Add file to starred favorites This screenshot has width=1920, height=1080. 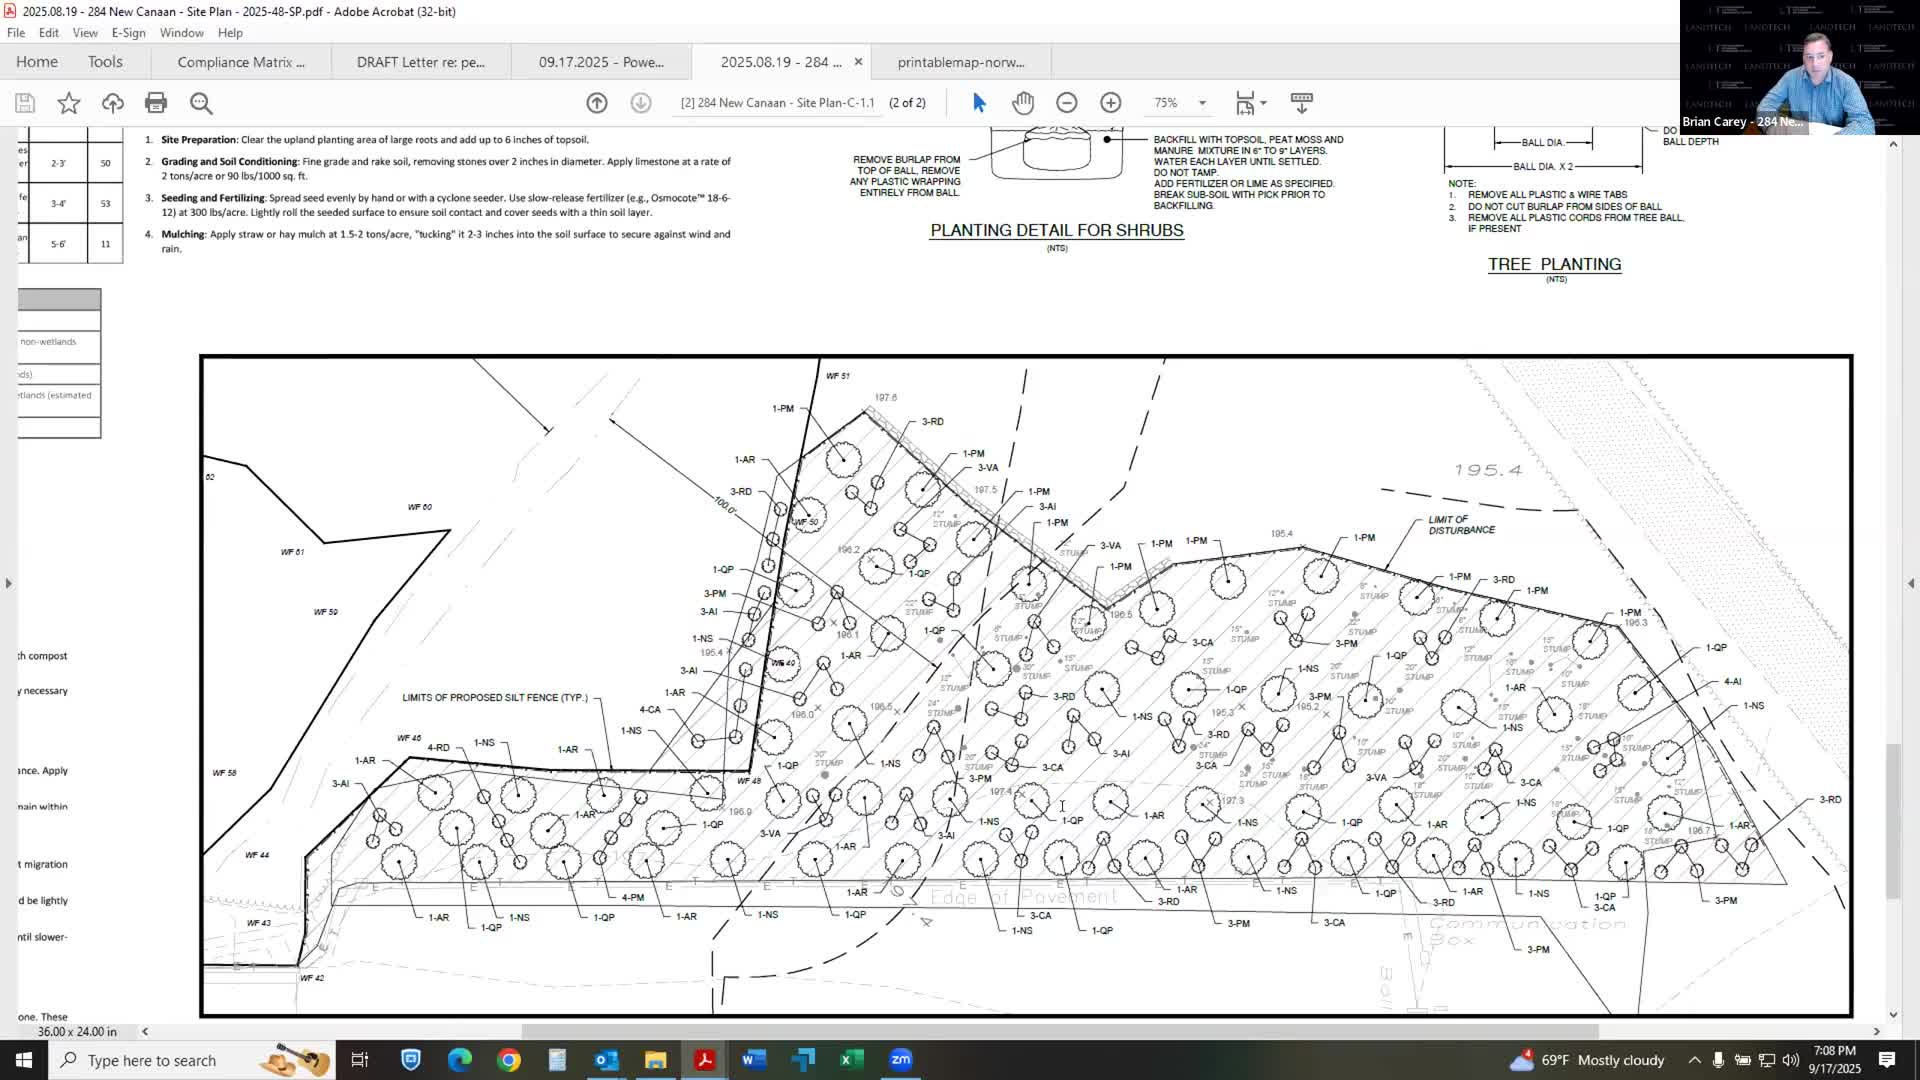[x=69, y=103]
